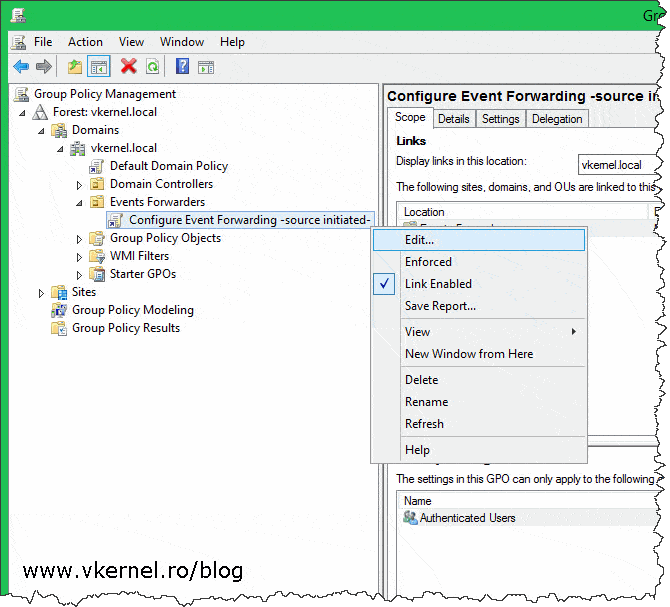Choose Delete from the context menu

[479, 380]
